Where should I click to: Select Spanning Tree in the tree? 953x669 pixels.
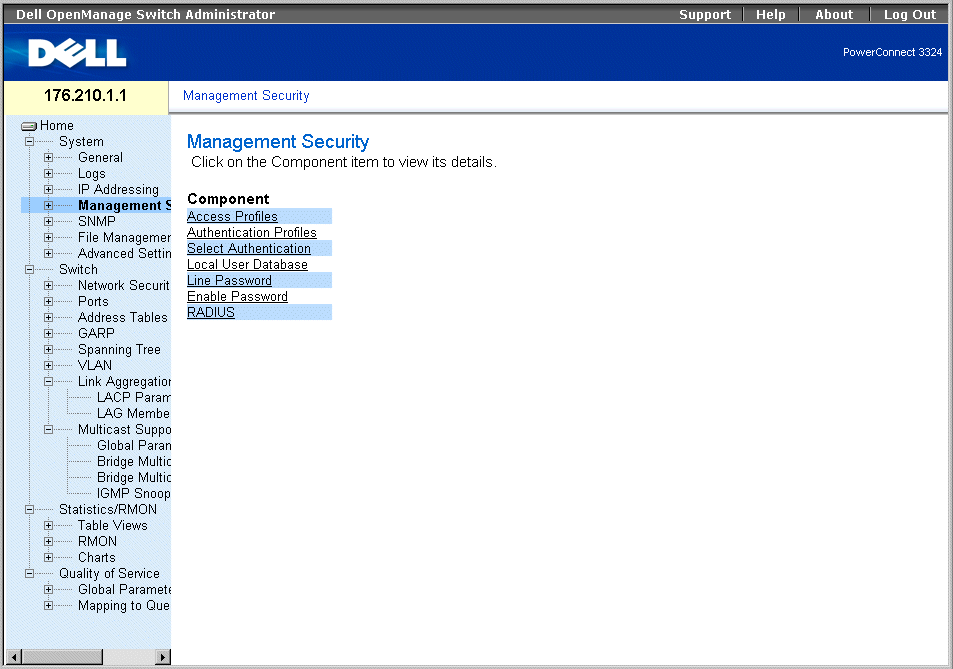pos(119,349)
